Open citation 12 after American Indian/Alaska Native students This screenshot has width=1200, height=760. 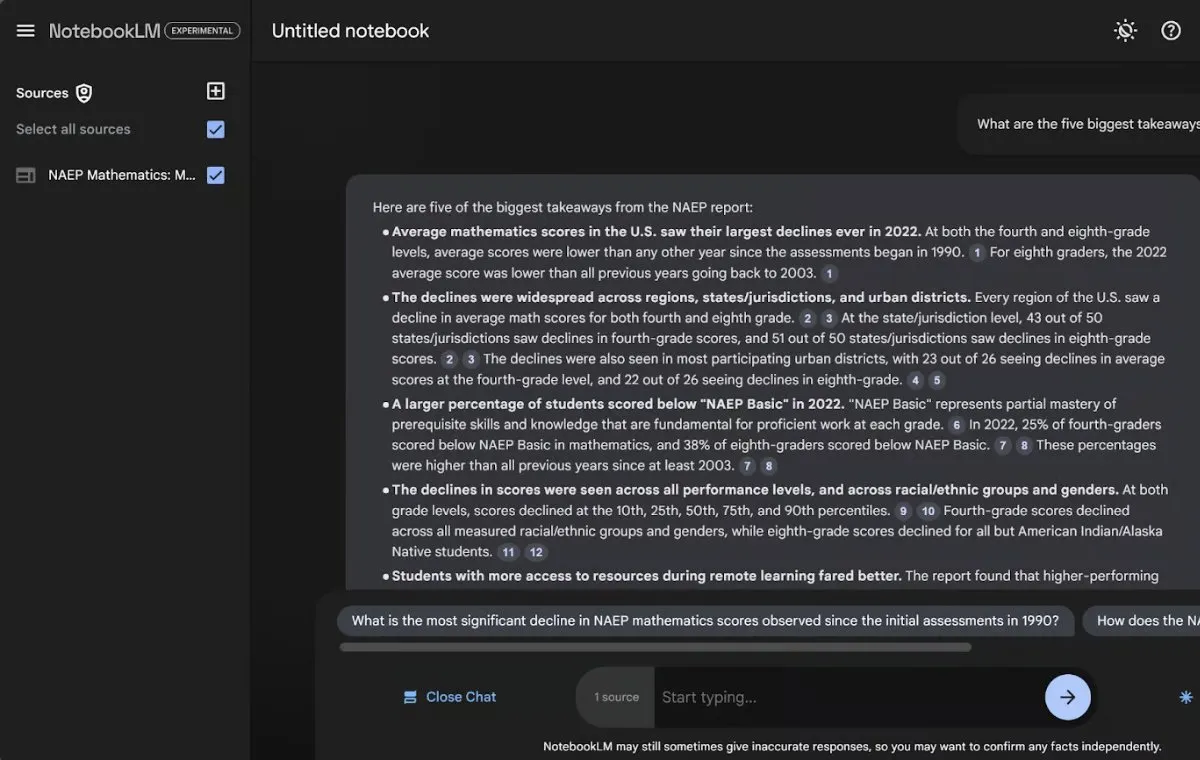point(536,552)
